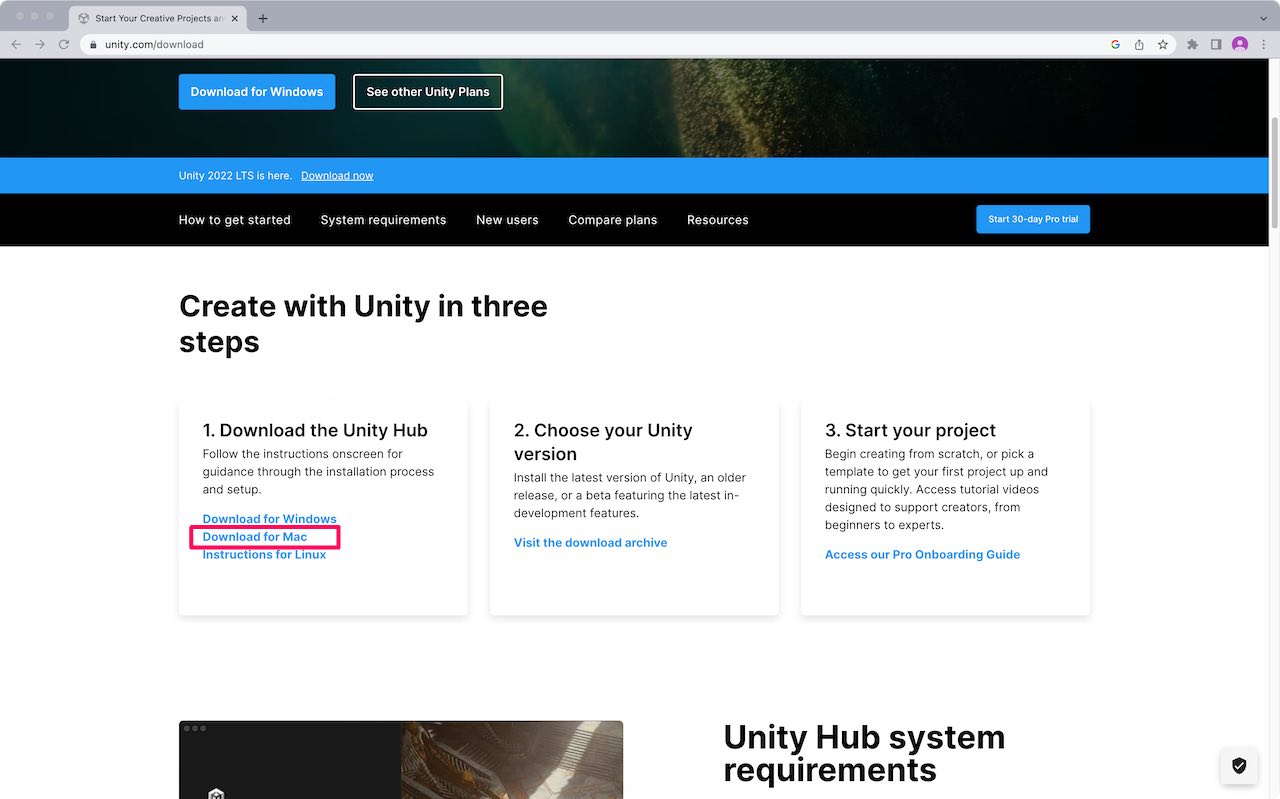Start the 30-day Pro trial
This screenshot has width=1280, height=799.
1033,219
